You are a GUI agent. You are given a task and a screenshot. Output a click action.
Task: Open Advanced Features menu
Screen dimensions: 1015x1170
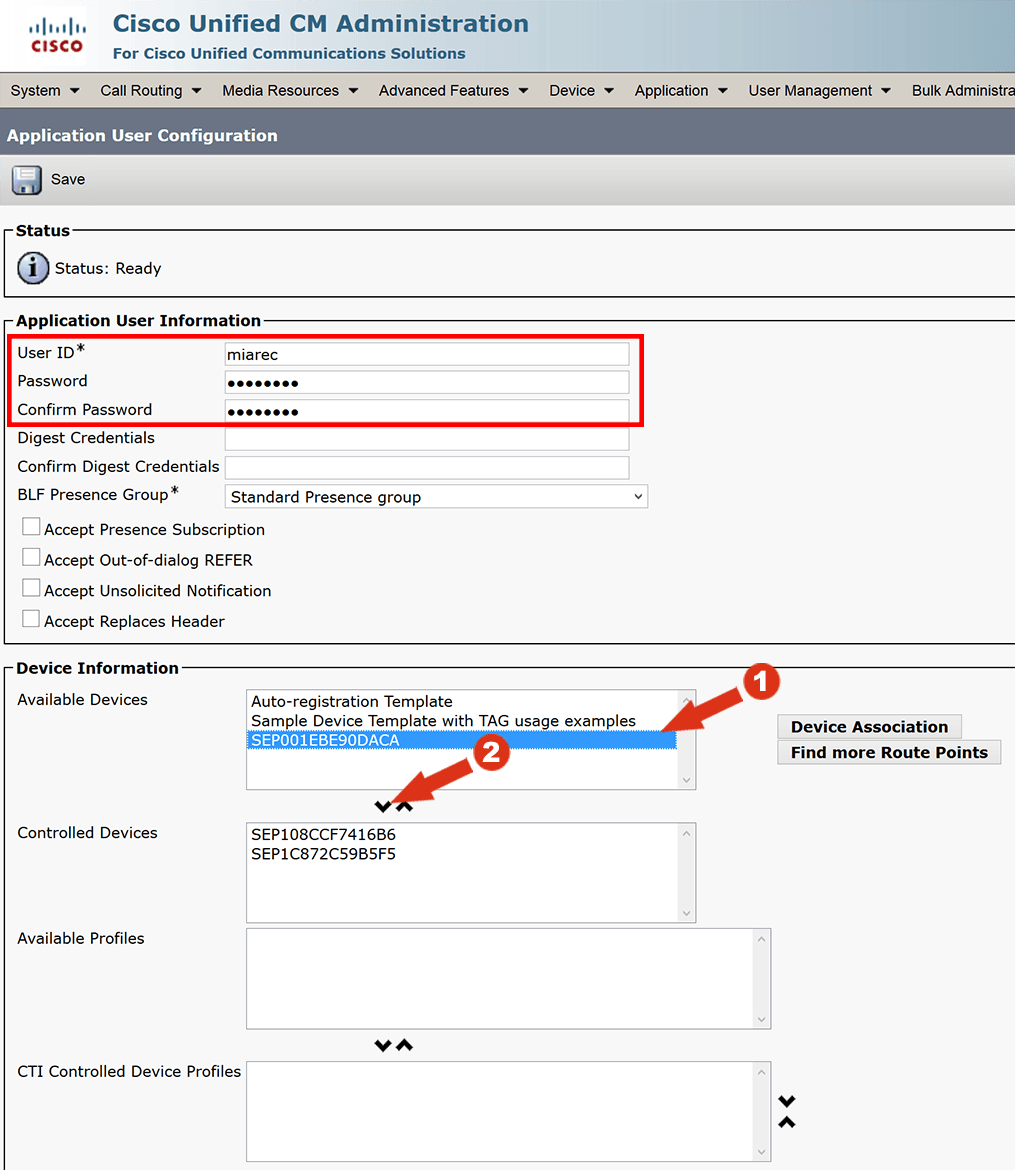click(454, 91)
